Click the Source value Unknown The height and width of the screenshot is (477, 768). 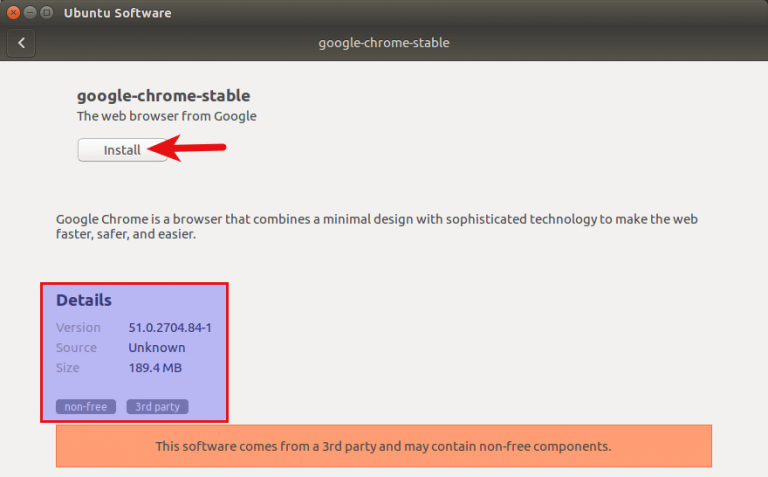[x=157, y=347]
